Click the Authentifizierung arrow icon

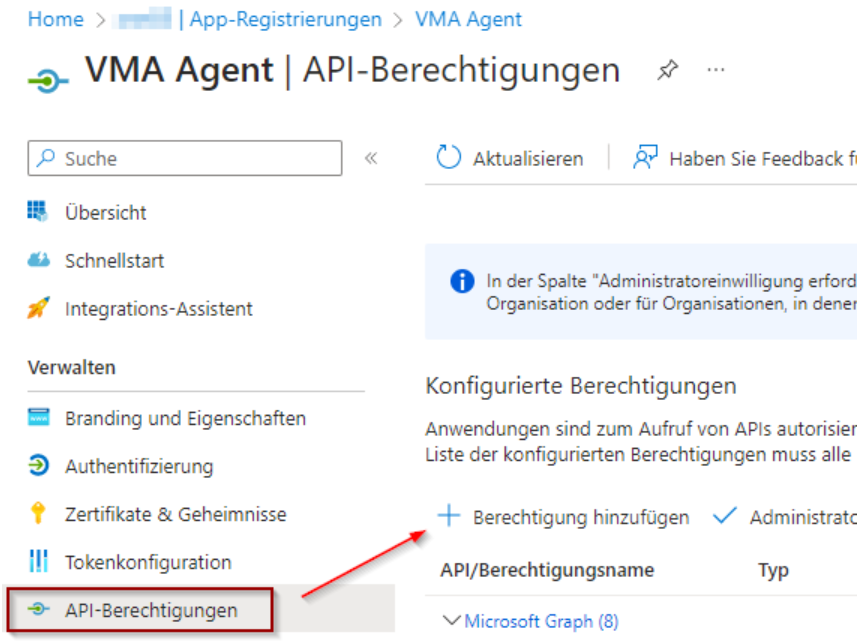tap(38, 465)
